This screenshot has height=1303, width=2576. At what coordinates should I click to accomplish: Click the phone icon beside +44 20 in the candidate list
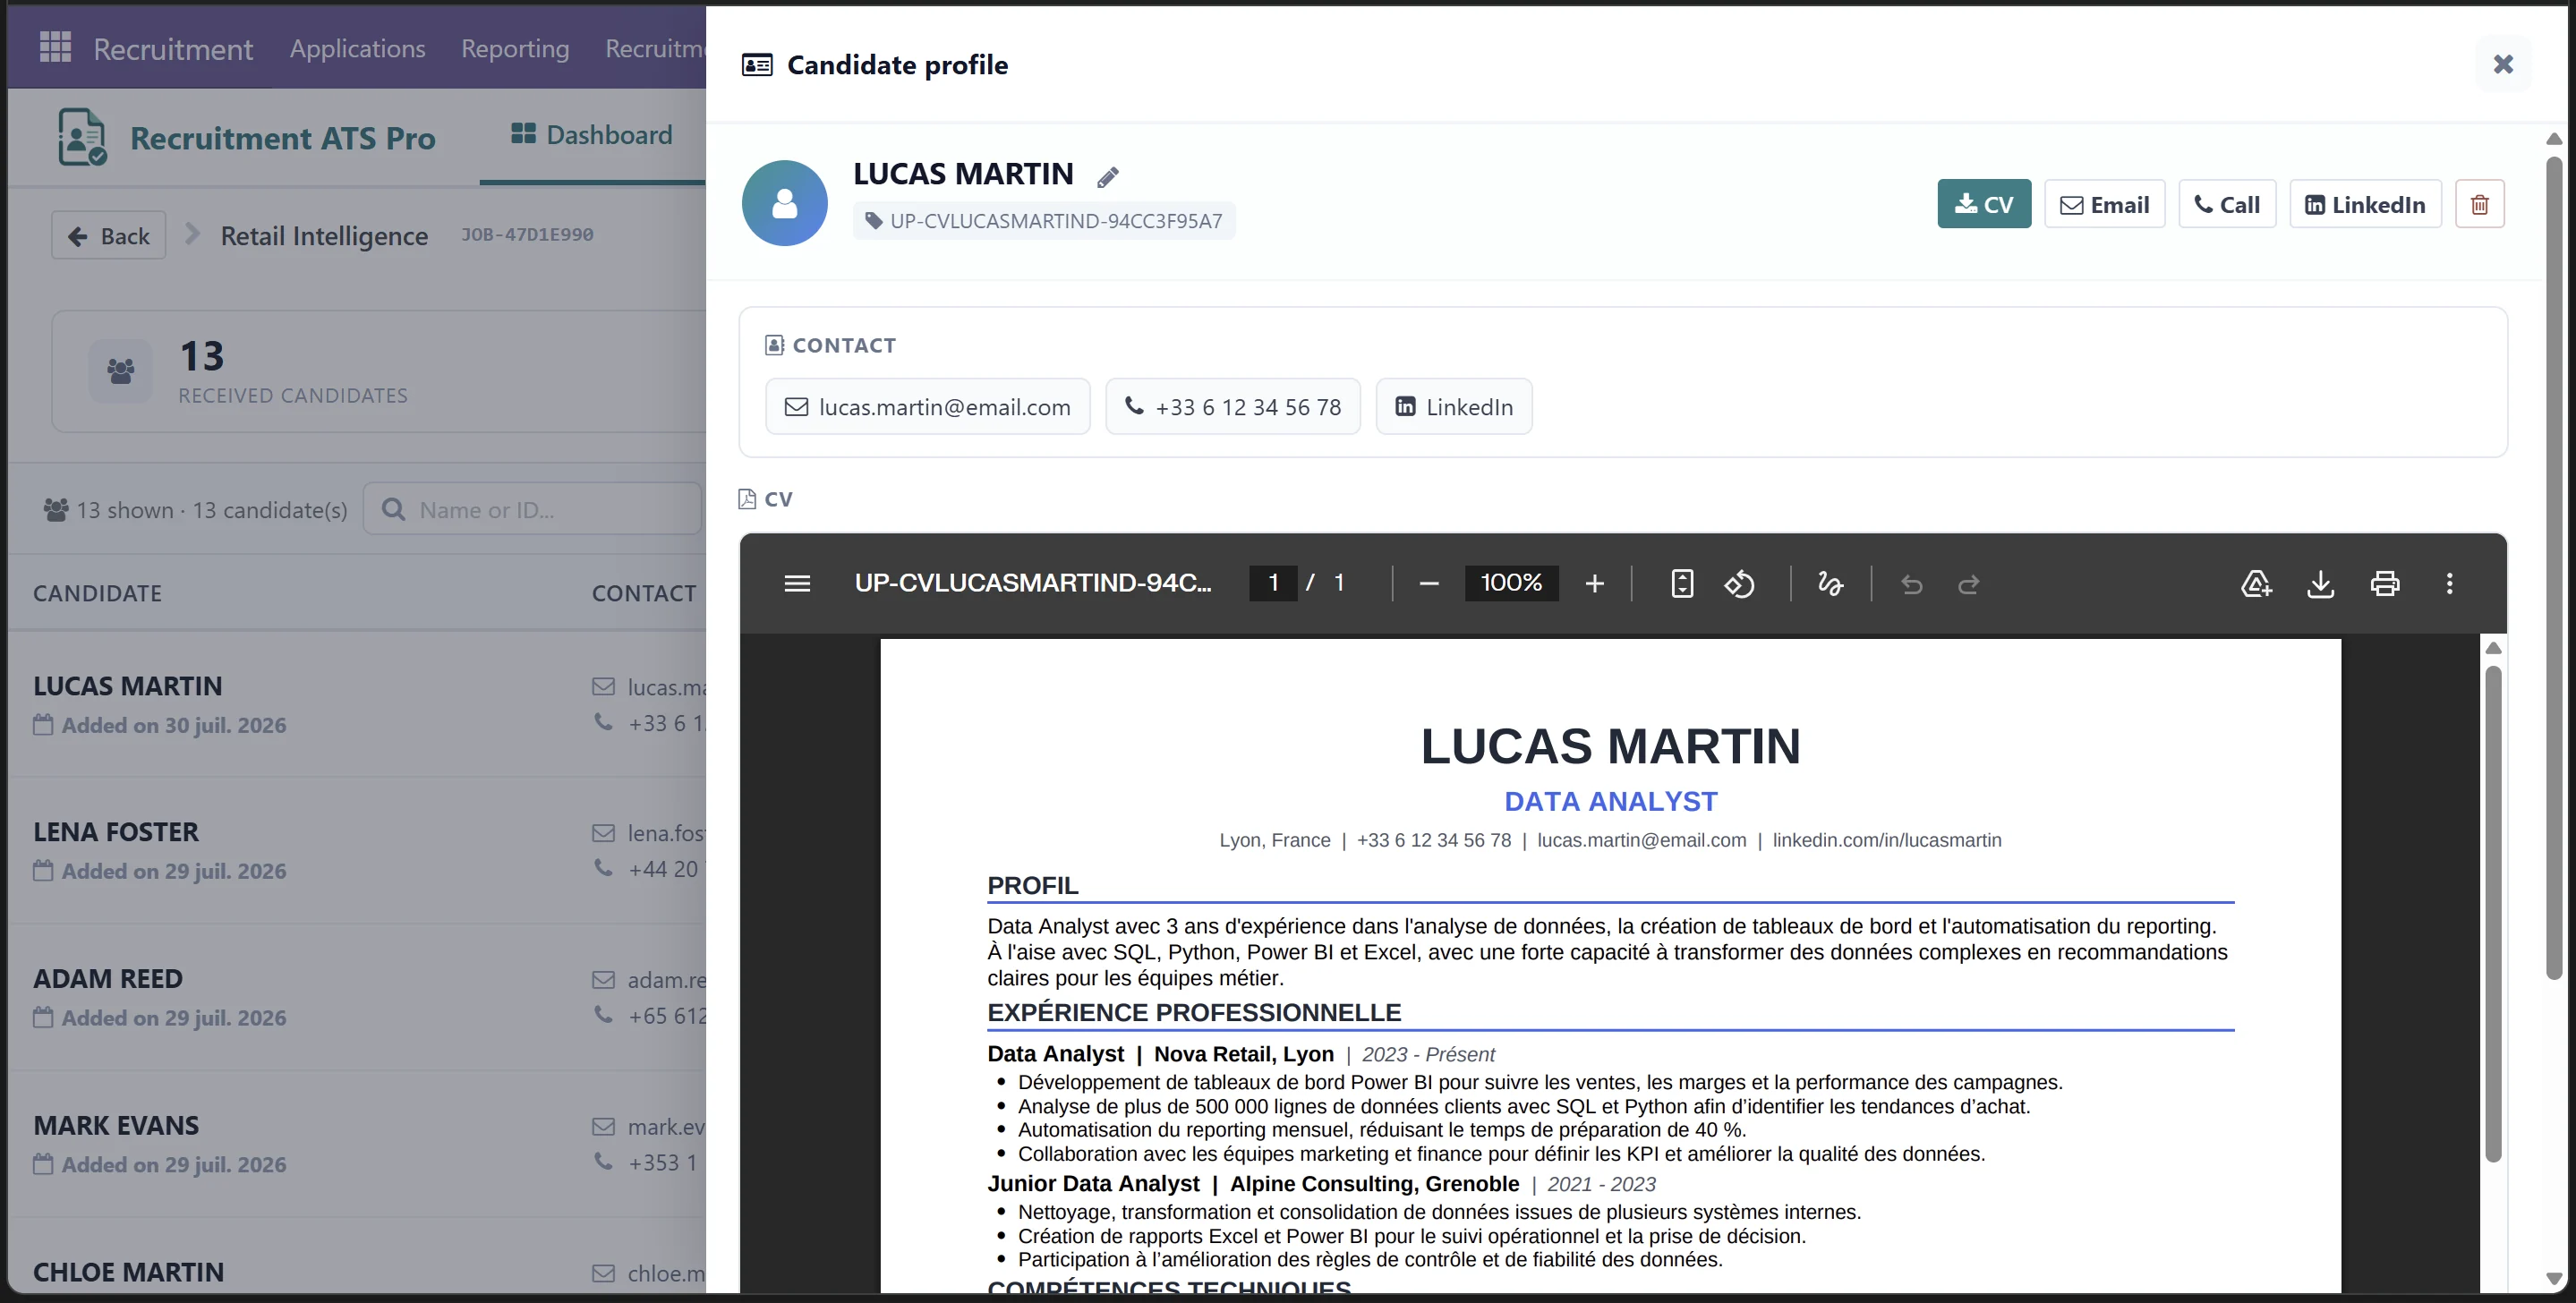(603, 868)
